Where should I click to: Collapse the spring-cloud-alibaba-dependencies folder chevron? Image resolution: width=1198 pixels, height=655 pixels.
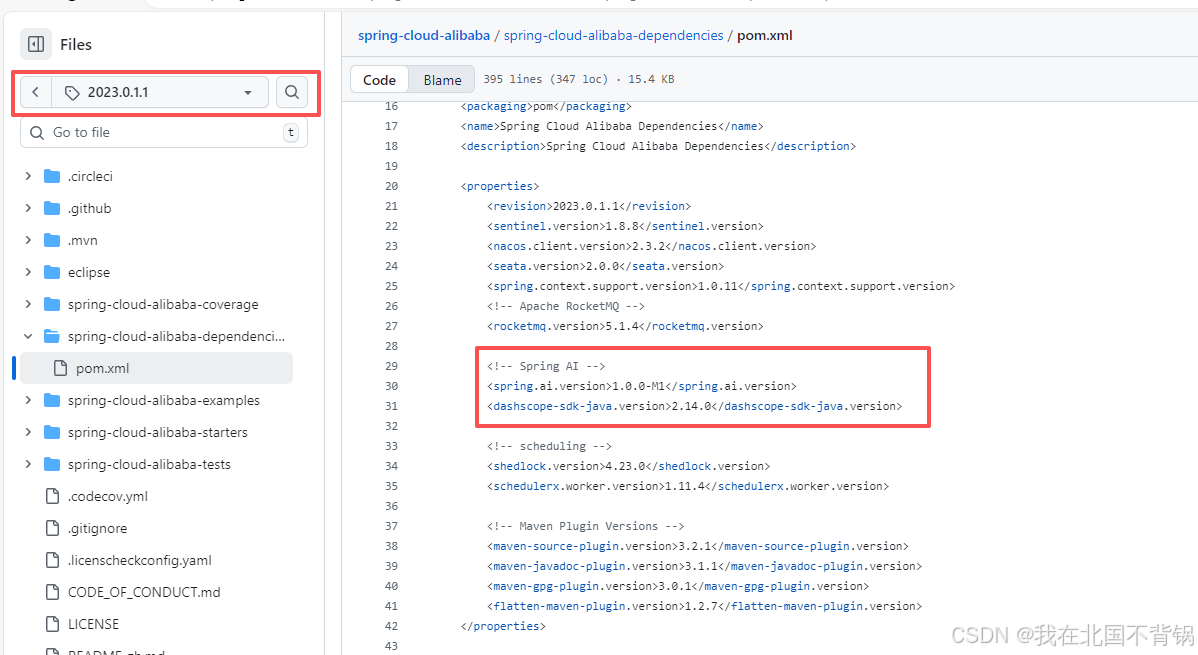tap(28, 336)
